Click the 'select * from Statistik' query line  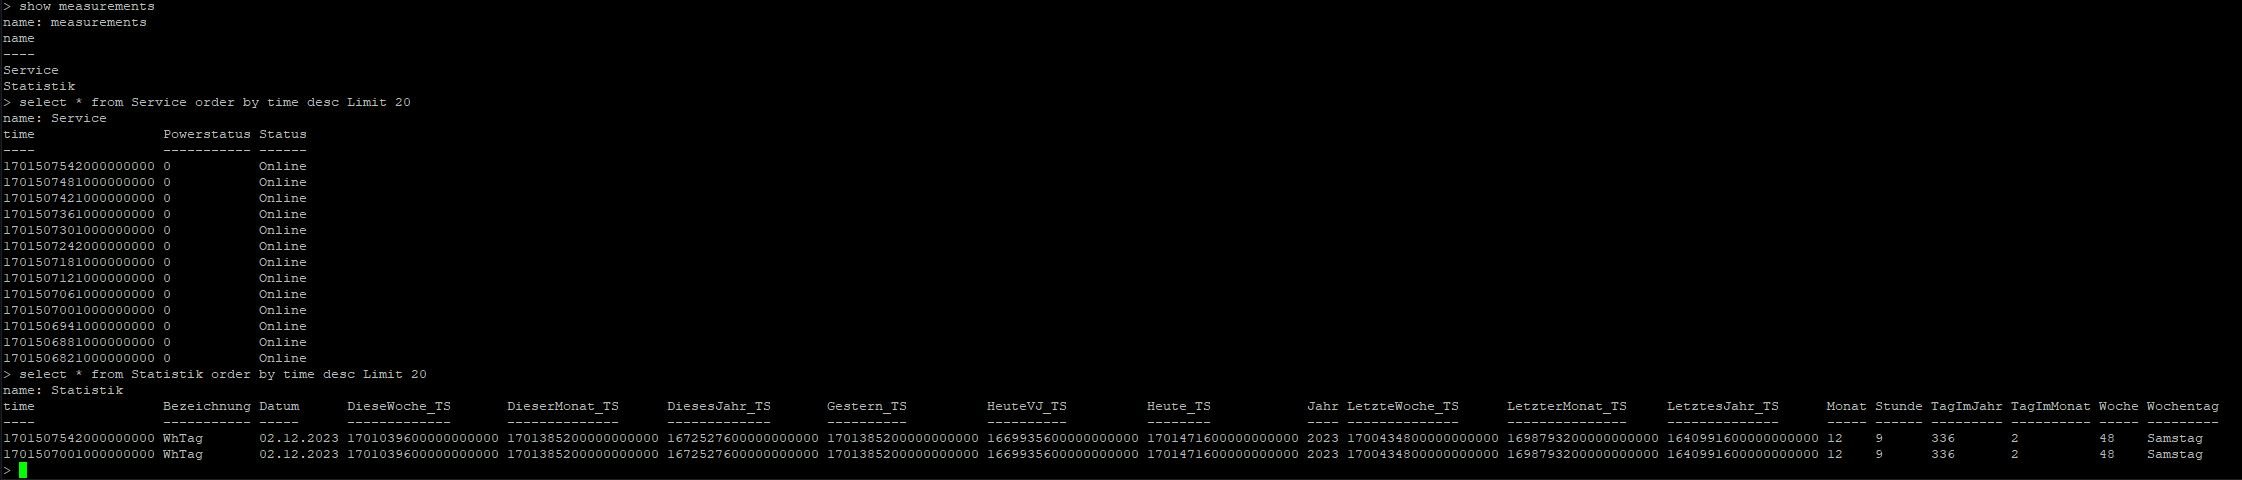[x=222, y=374]
